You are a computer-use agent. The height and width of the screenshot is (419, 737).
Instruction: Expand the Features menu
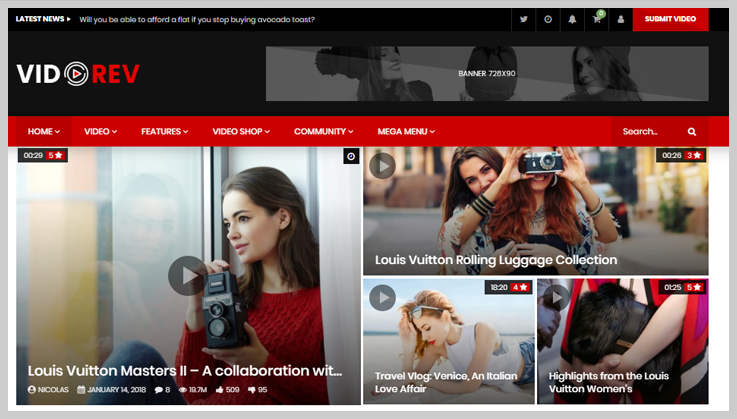[x=165, y=132]
